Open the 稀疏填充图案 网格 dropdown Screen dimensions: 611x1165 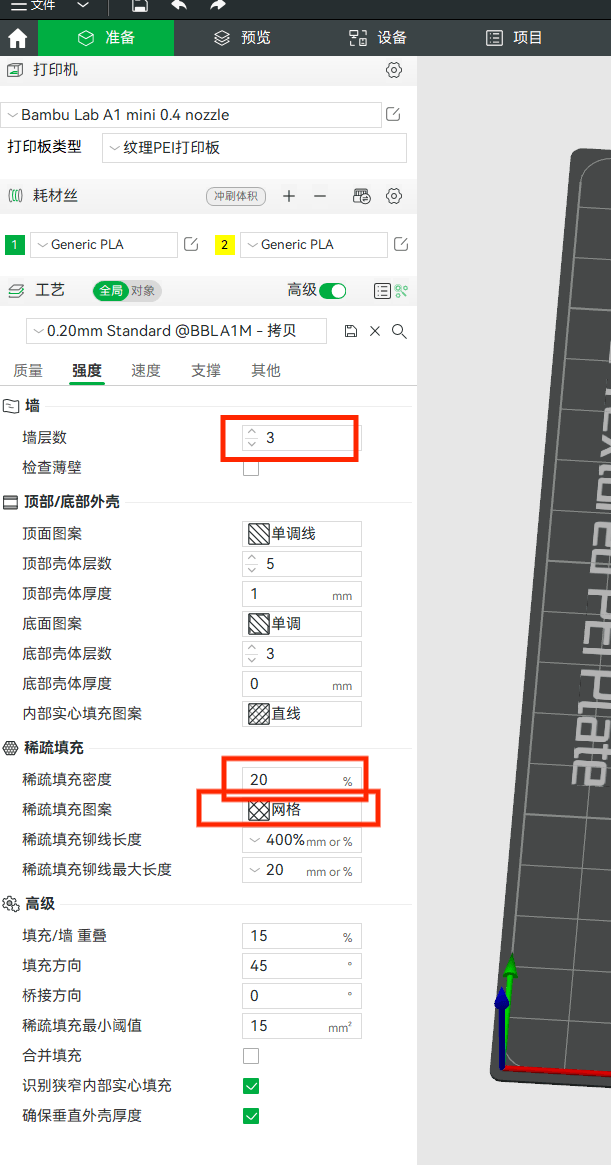coord(302,811)
